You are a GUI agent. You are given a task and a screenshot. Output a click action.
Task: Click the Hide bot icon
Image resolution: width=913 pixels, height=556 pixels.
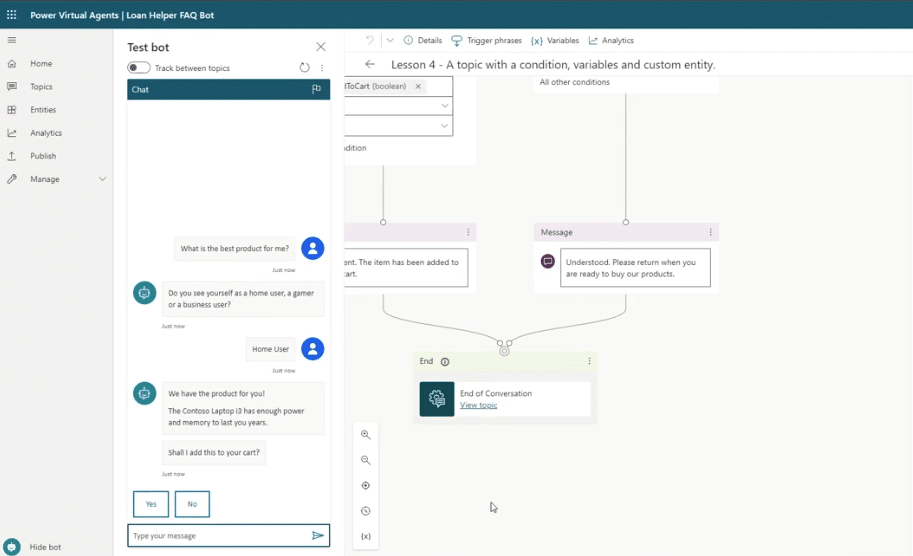coord(12,547)
